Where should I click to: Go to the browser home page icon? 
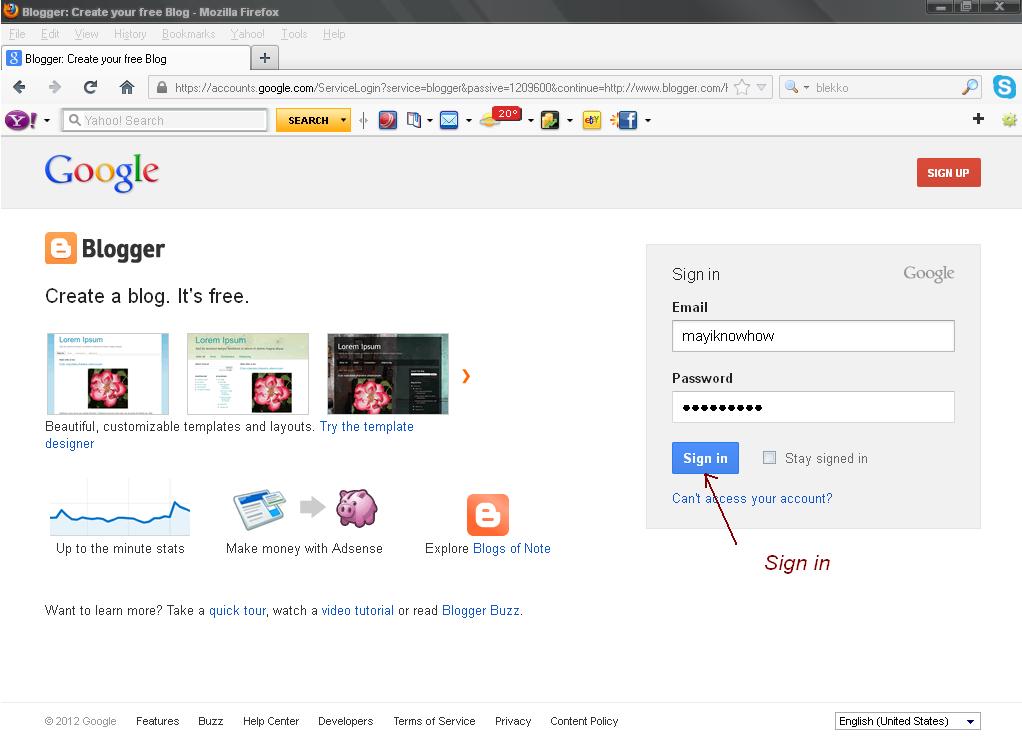126,87
